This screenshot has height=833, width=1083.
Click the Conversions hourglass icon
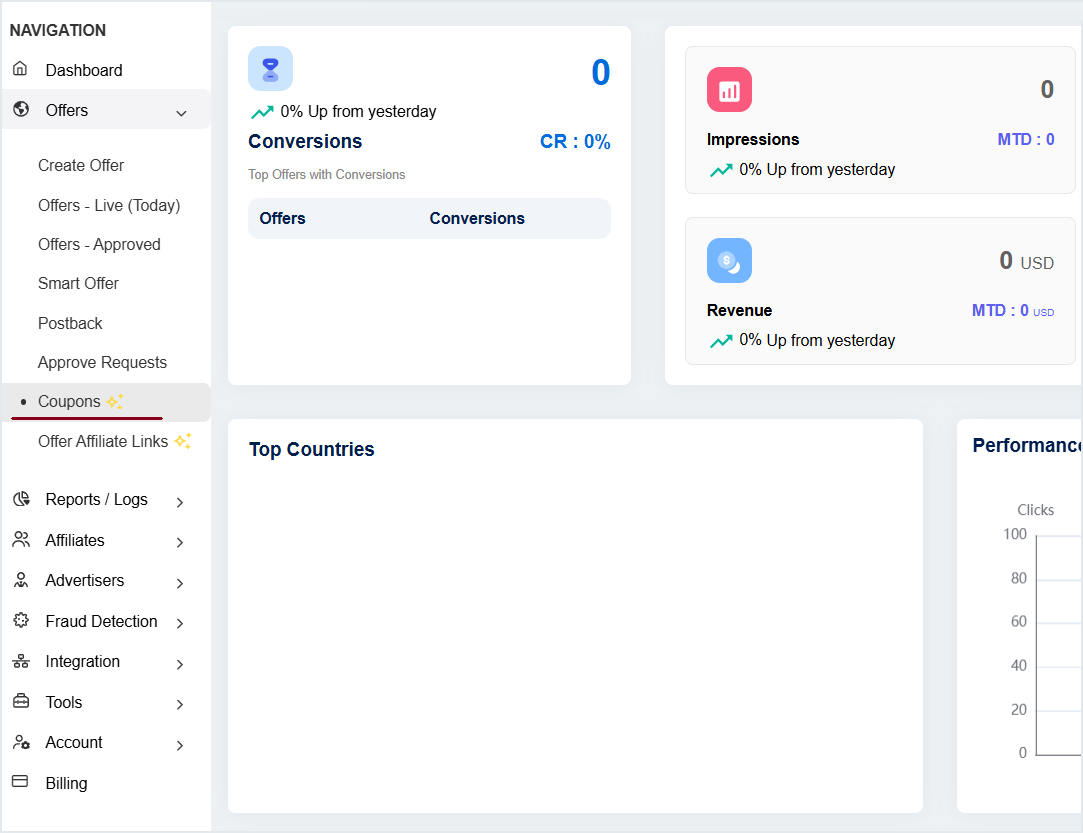[x=270, y=69]
